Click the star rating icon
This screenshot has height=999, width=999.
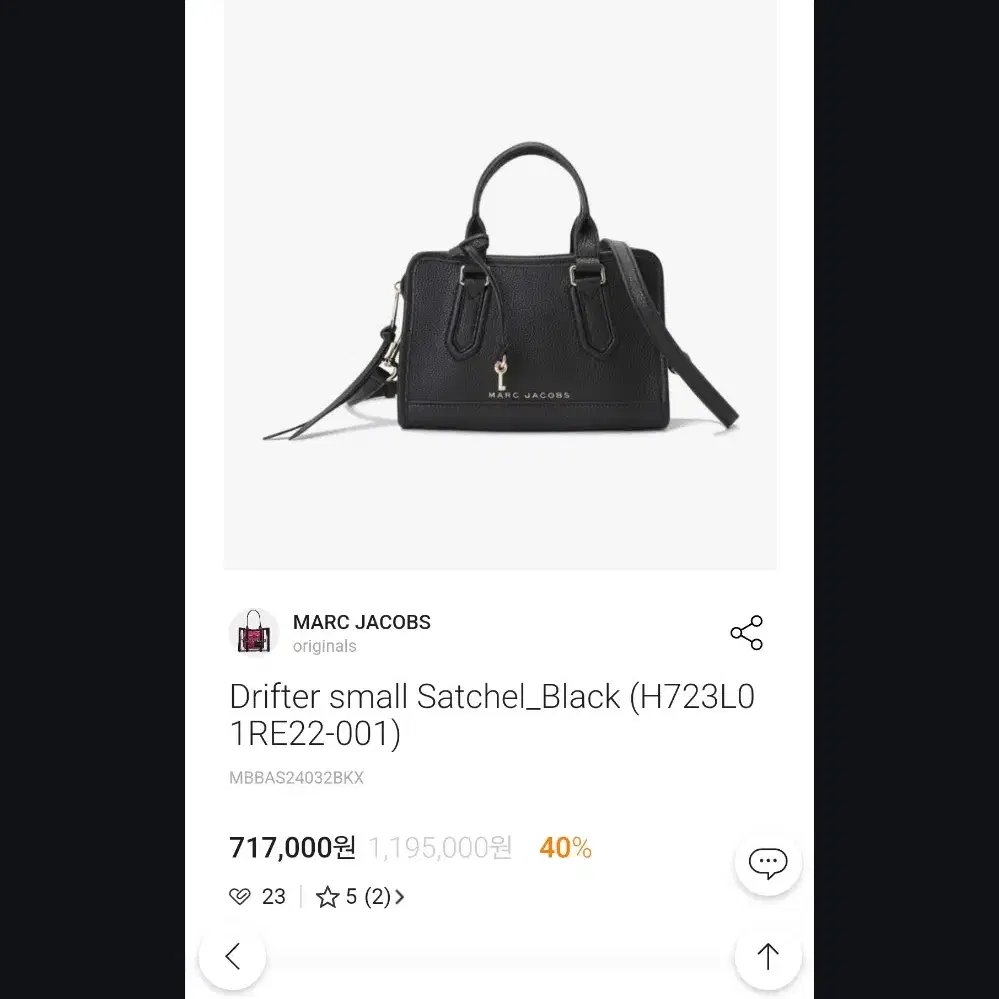(x=327, y=896)
